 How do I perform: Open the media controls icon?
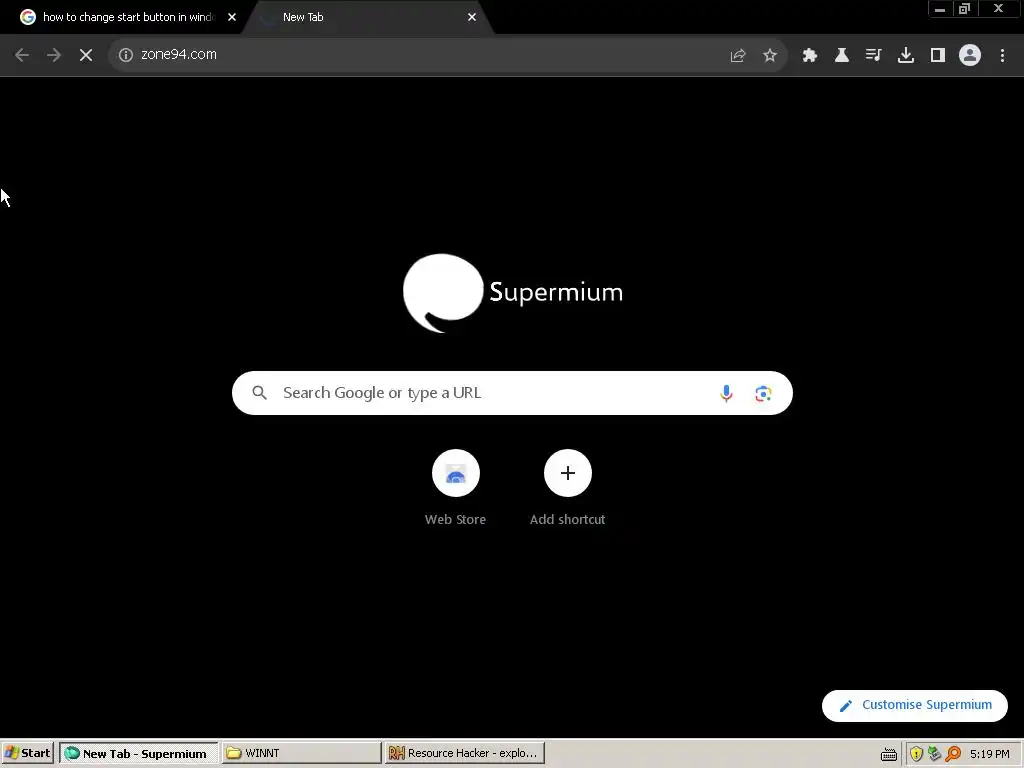point(874,56)
